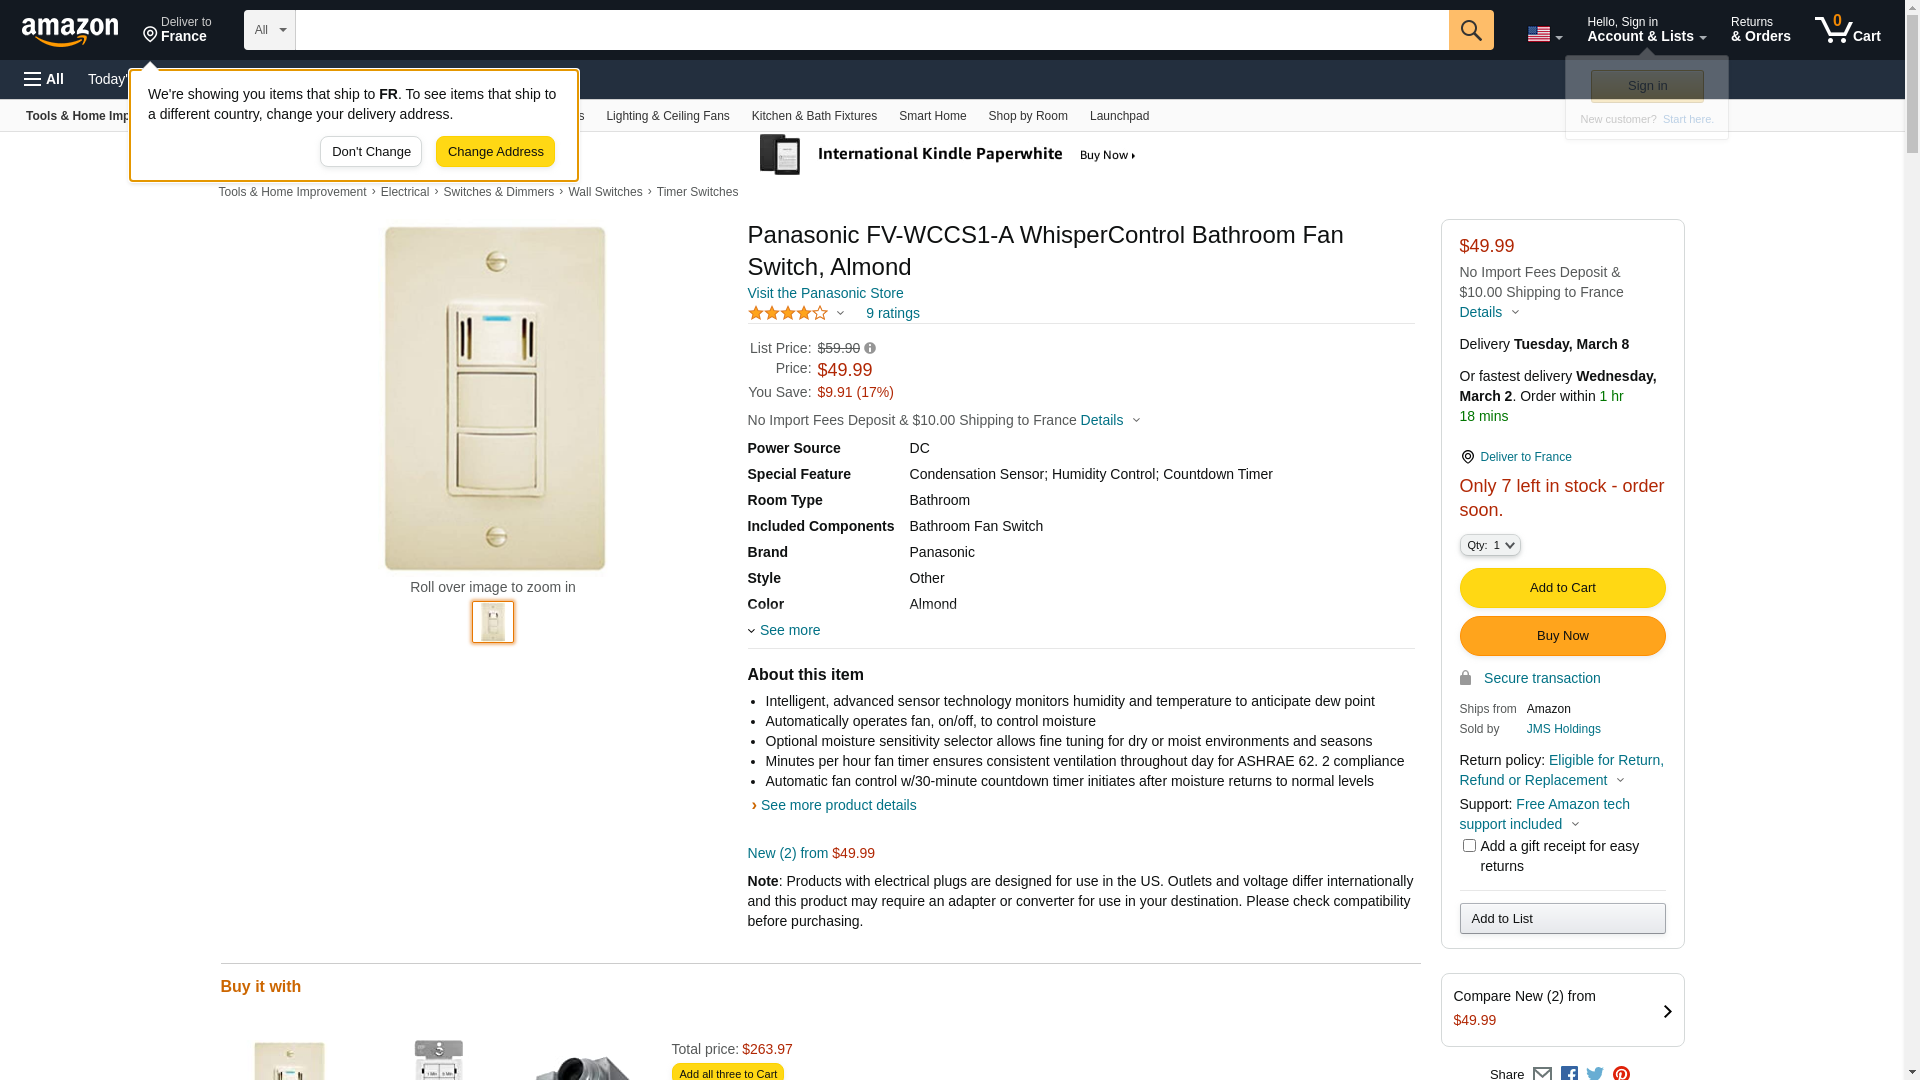Share via the Twitter icon
Screen dimensions: 1920x1080
pyautogui.click(x=1595, y=1073)
